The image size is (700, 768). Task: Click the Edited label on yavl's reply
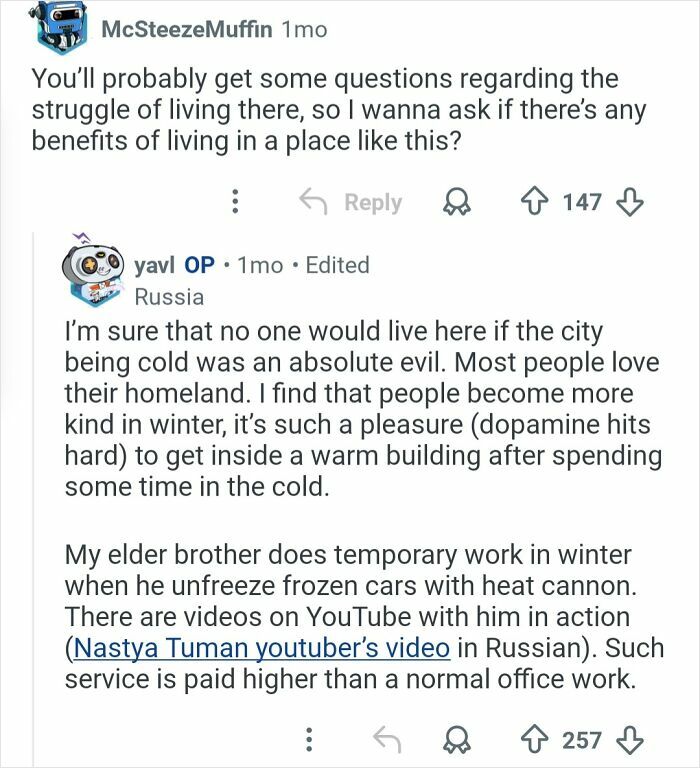pyautogui.click(x=337, y=265)
